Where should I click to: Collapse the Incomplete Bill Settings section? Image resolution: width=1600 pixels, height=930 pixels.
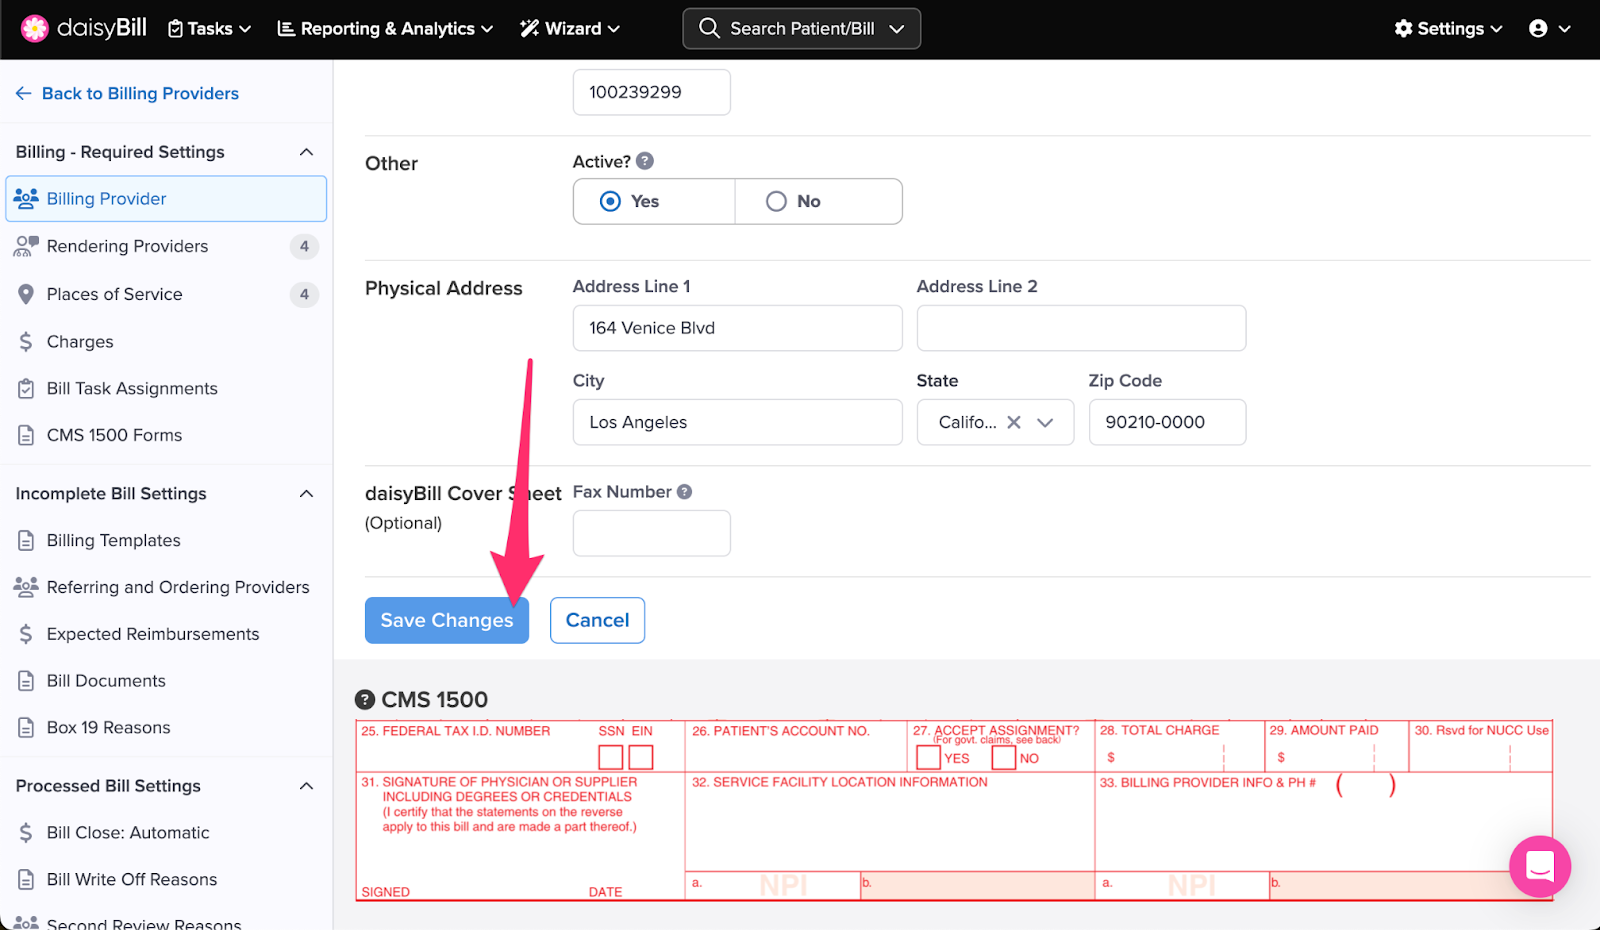(x=306, y=494)
